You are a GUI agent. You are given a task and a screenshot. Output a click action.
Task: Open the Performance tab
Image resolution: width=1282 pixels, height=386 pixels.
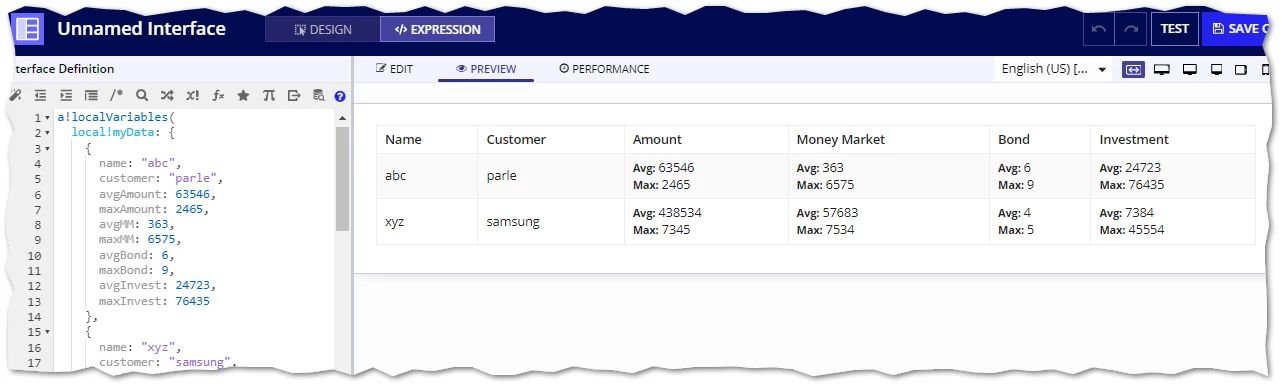click(604, 69)
